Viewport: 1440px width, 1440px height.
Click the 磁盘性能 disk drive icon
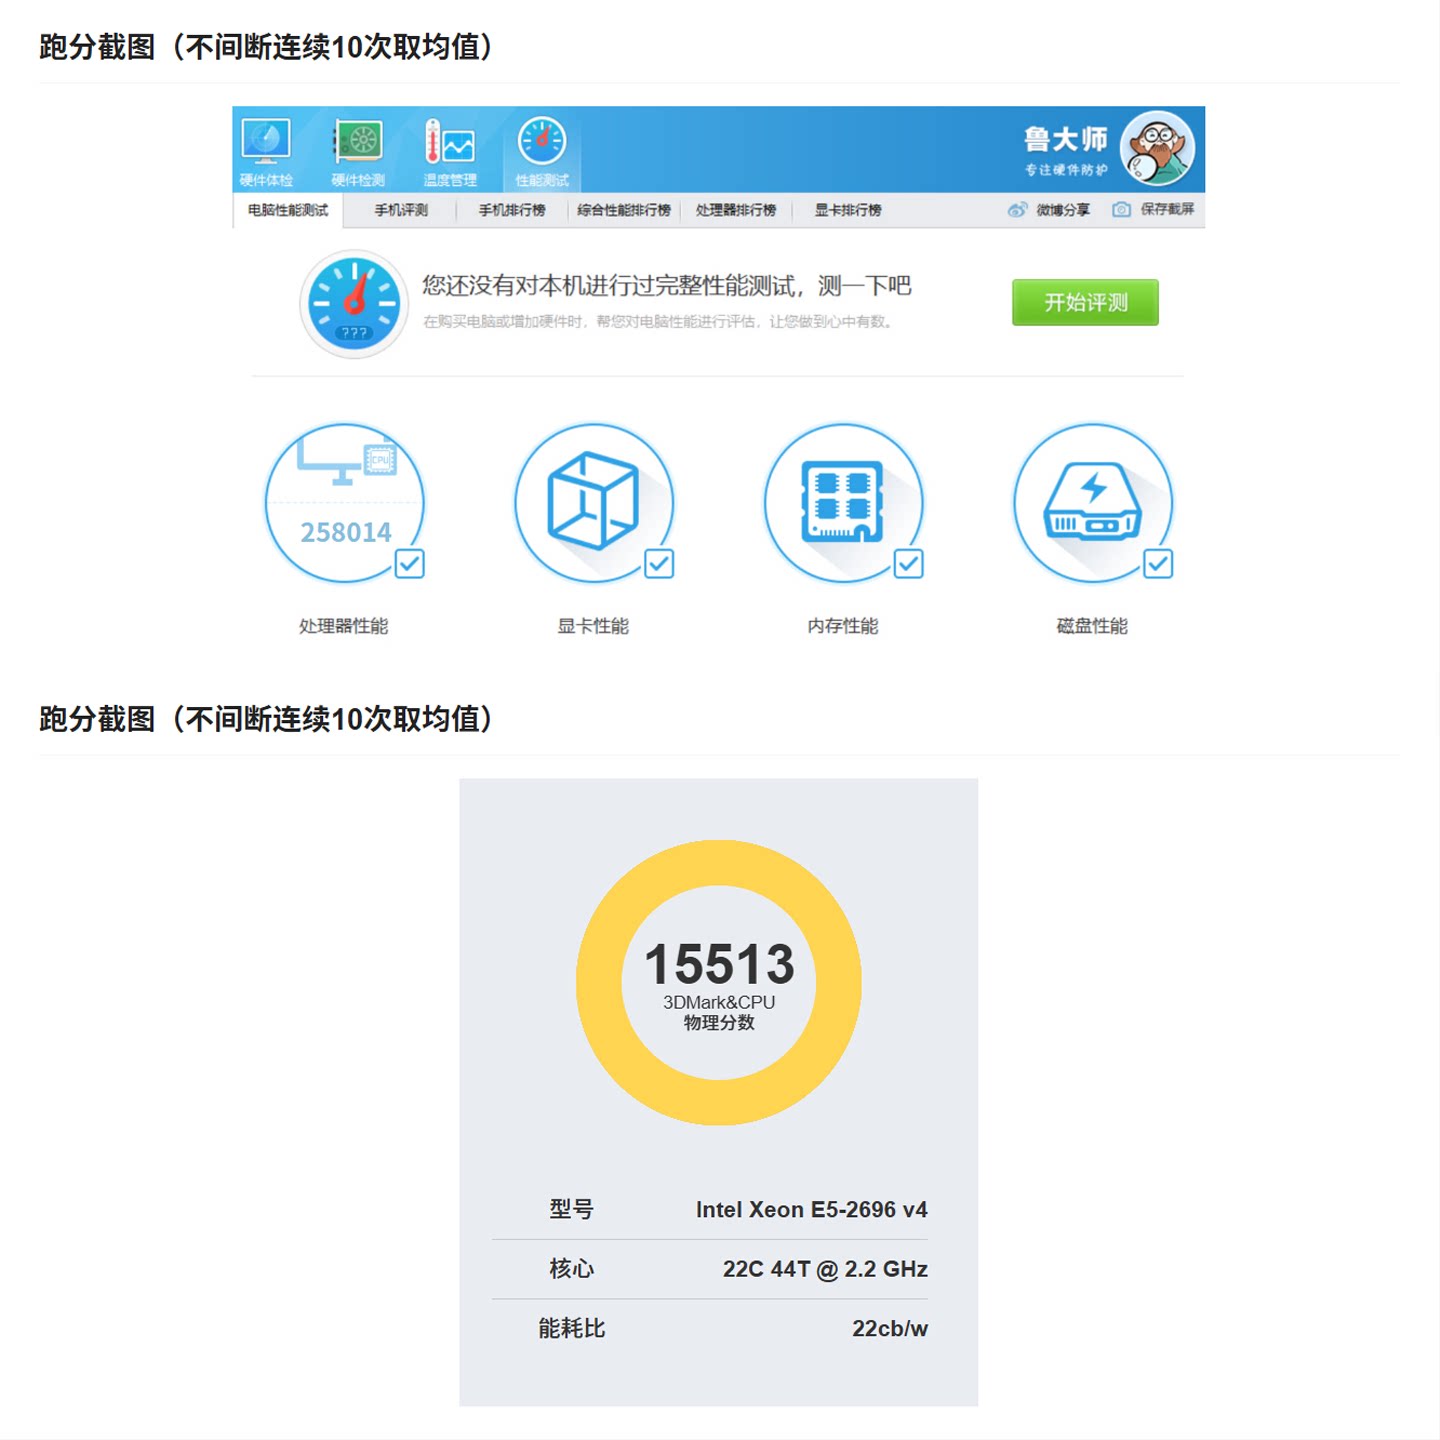[1093, 503]
